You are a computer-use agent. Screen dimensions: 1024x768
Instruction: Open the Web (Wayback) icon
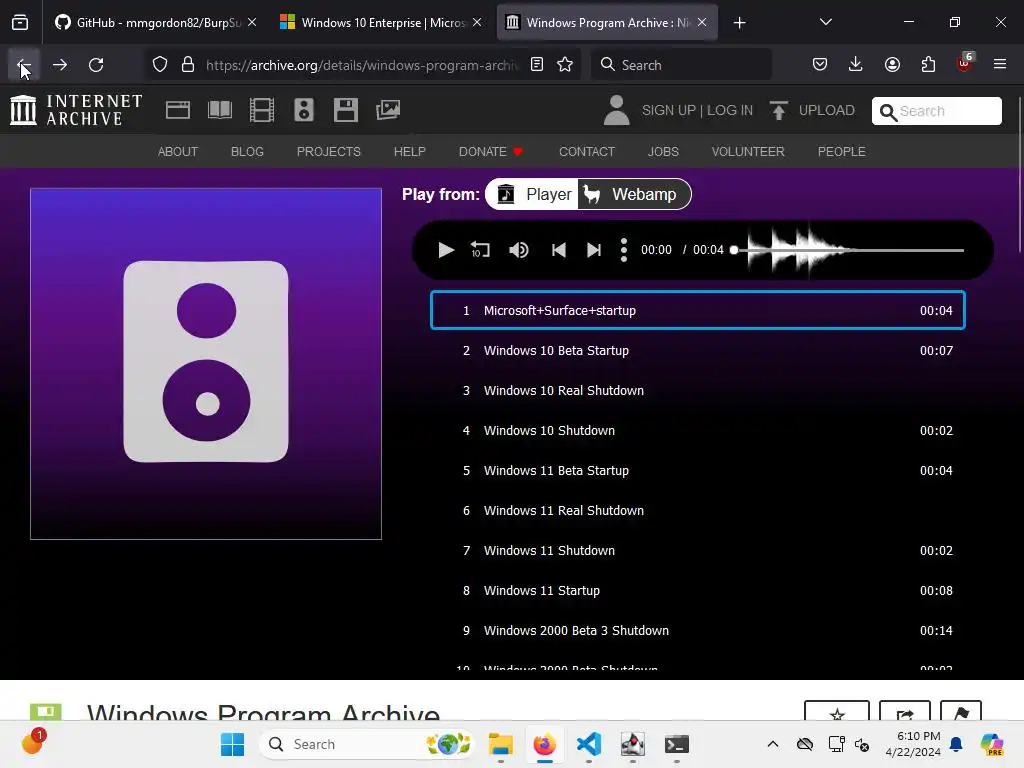[178, 110]
